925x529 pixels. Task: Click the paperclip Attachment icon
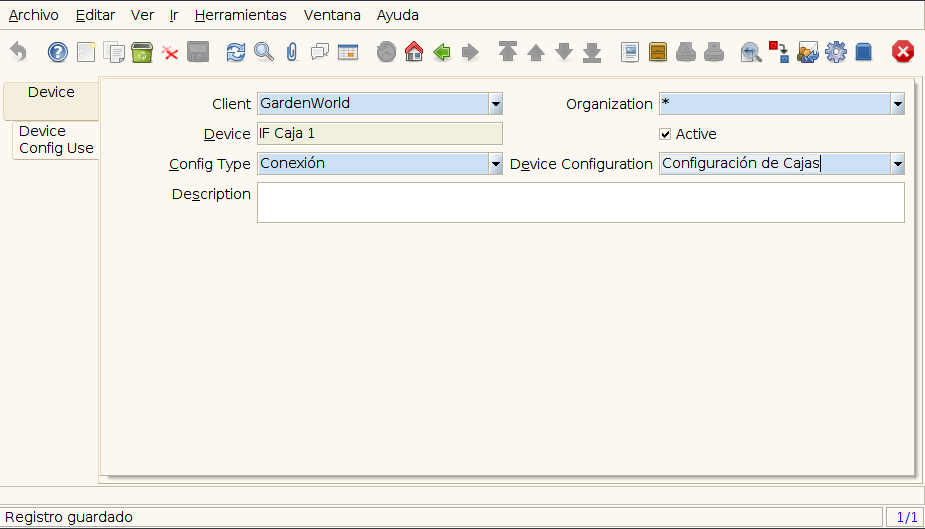[x=292, y=52]
